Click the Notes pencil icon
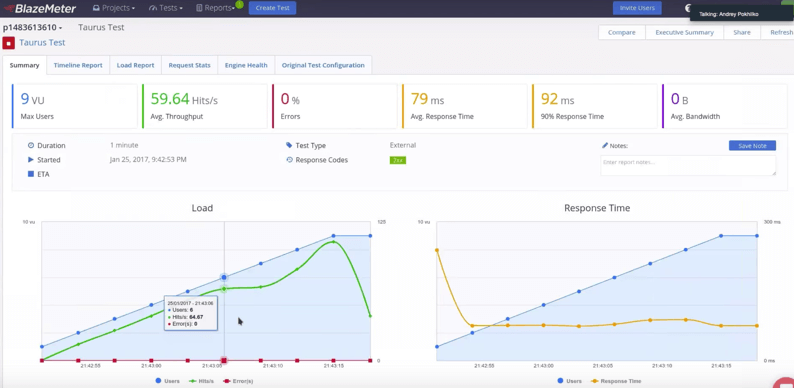The height and width of the screenshot is (388, 794). pyautogui.click(x=605, y=145)
